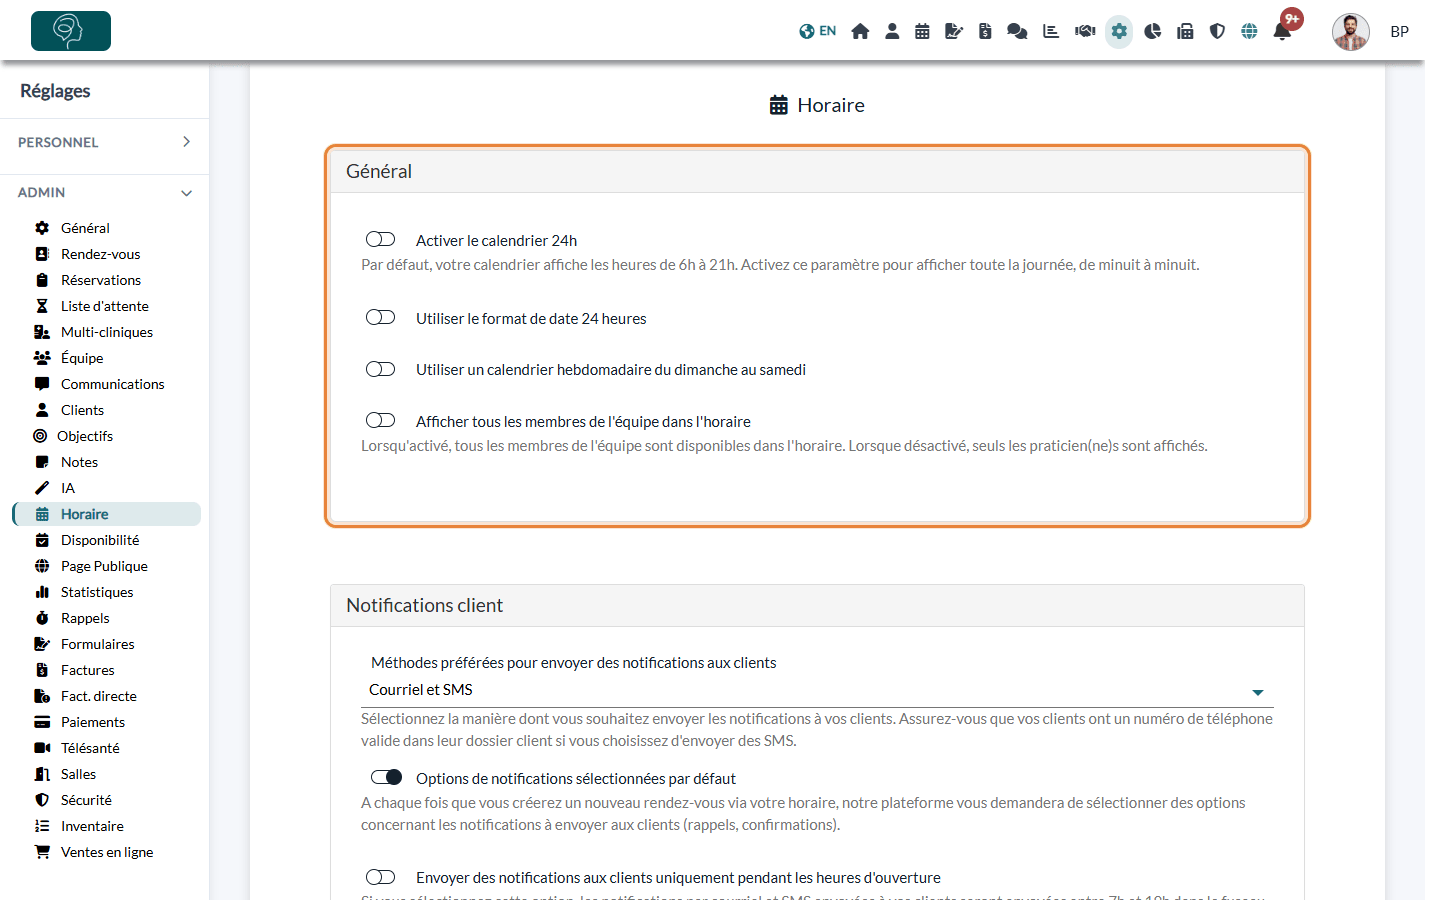Toggle Afficher tous les membres de l'équipe
This screenshot has width=1440, height=900.
(x=380, y=420)
